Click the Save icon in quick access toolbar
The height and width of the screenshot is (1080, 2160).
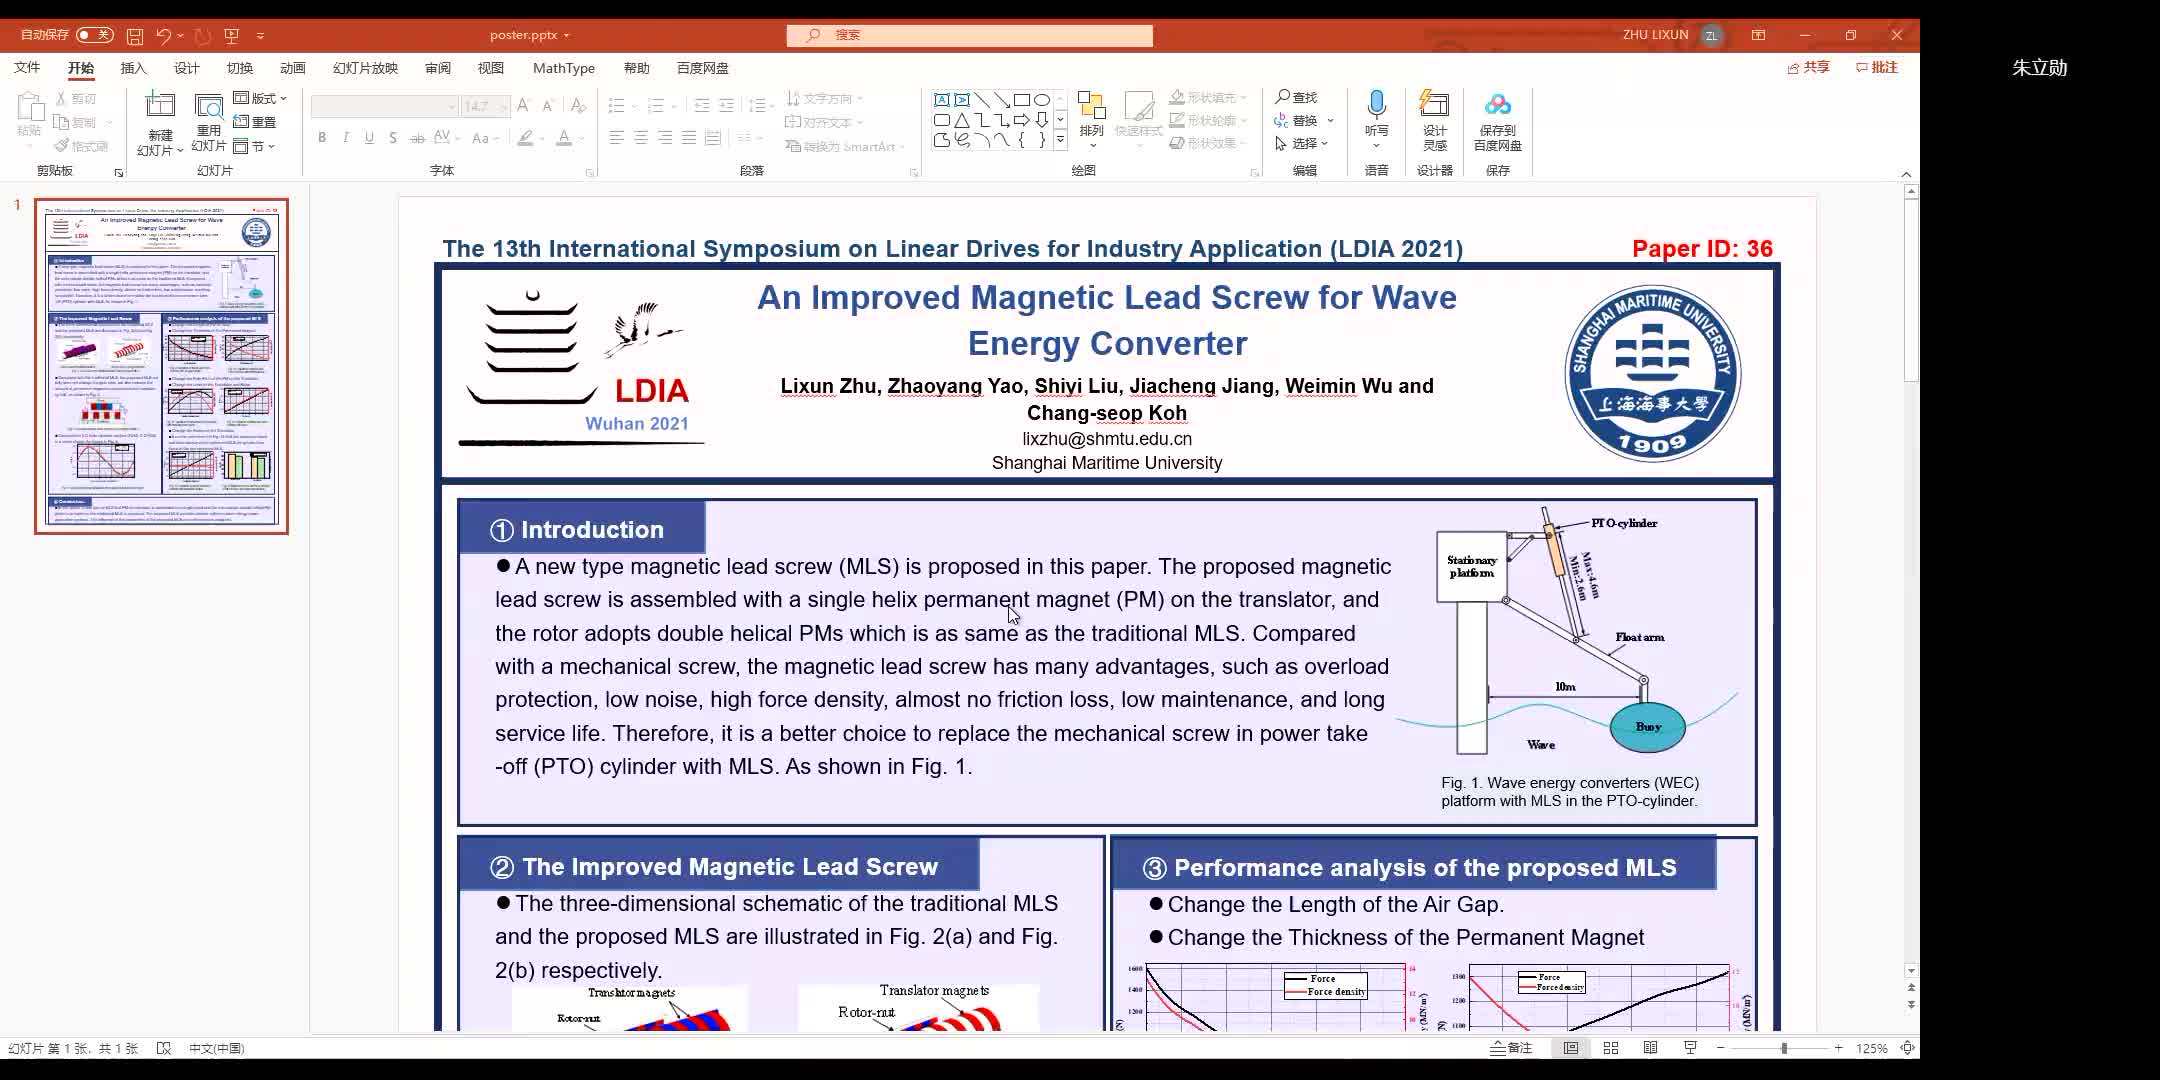coord(135,36)
